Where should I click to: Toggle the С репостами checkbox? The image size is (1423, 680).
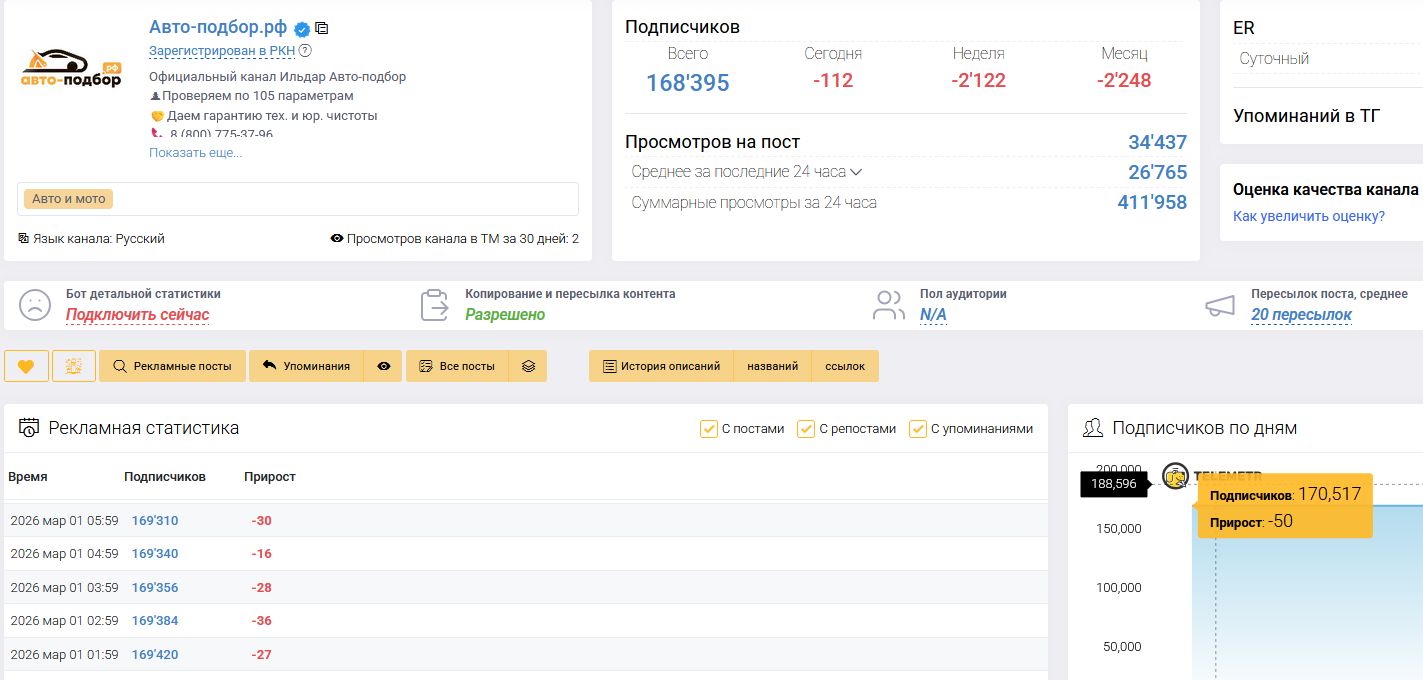(x=805, y=429)
